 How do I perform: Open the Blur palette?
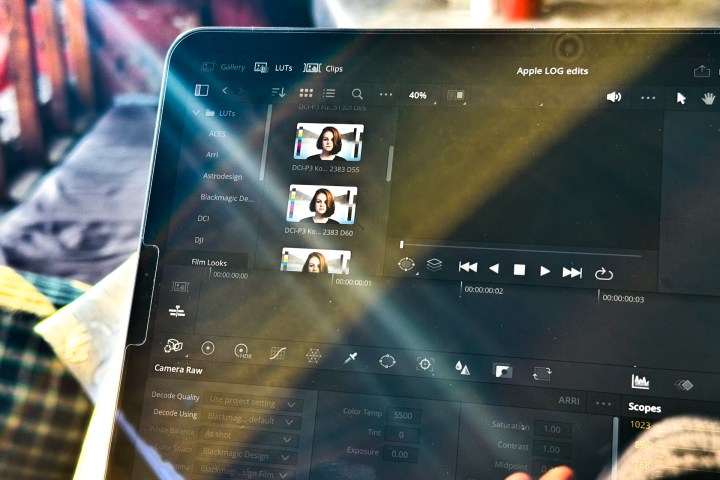462,367
